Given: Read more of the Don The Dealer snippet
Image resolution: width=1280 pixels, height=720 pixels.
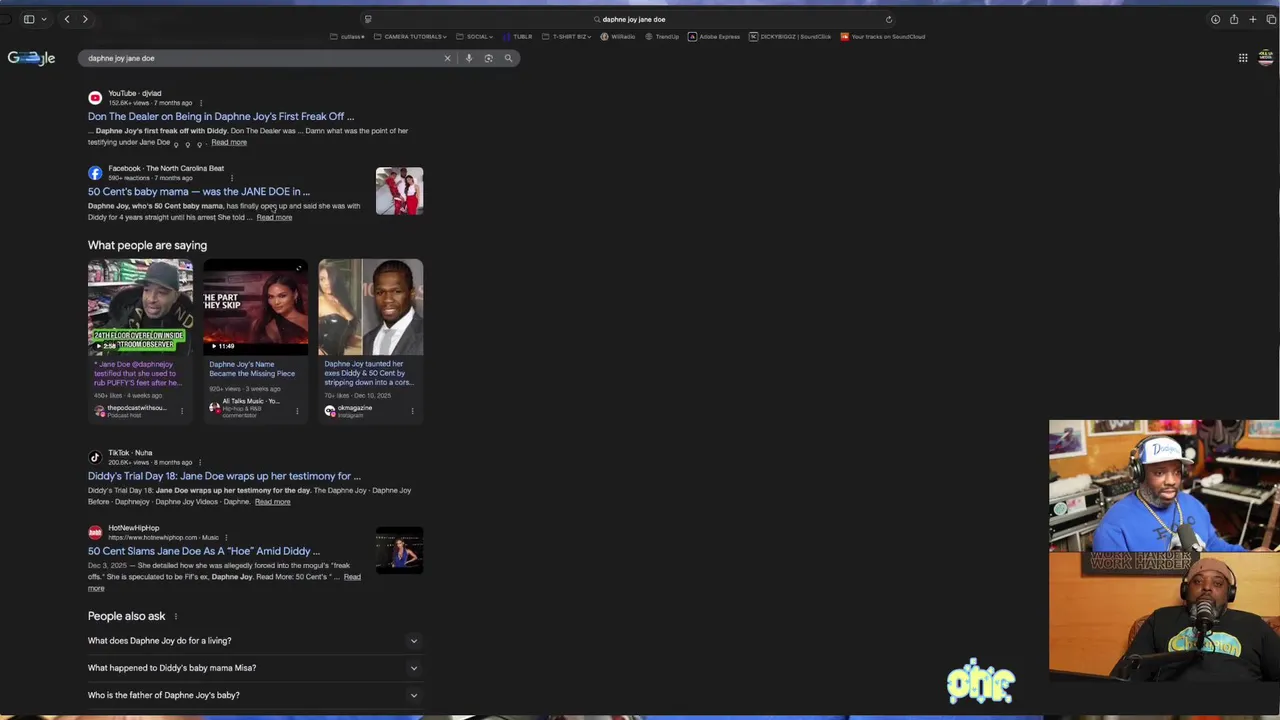Looking at the screenshot, I should coord(229,142).
